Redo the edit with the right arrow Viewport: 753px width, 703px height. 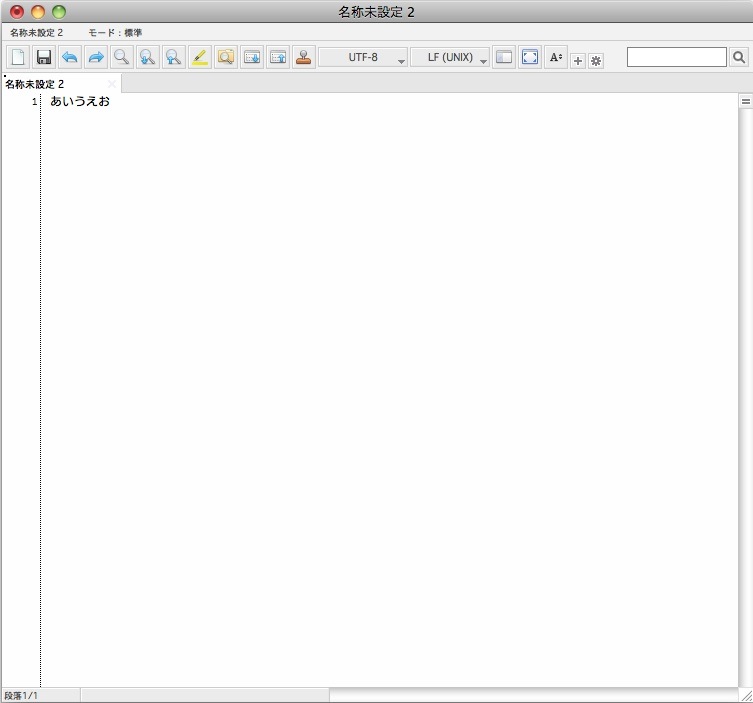pos(96,58)
